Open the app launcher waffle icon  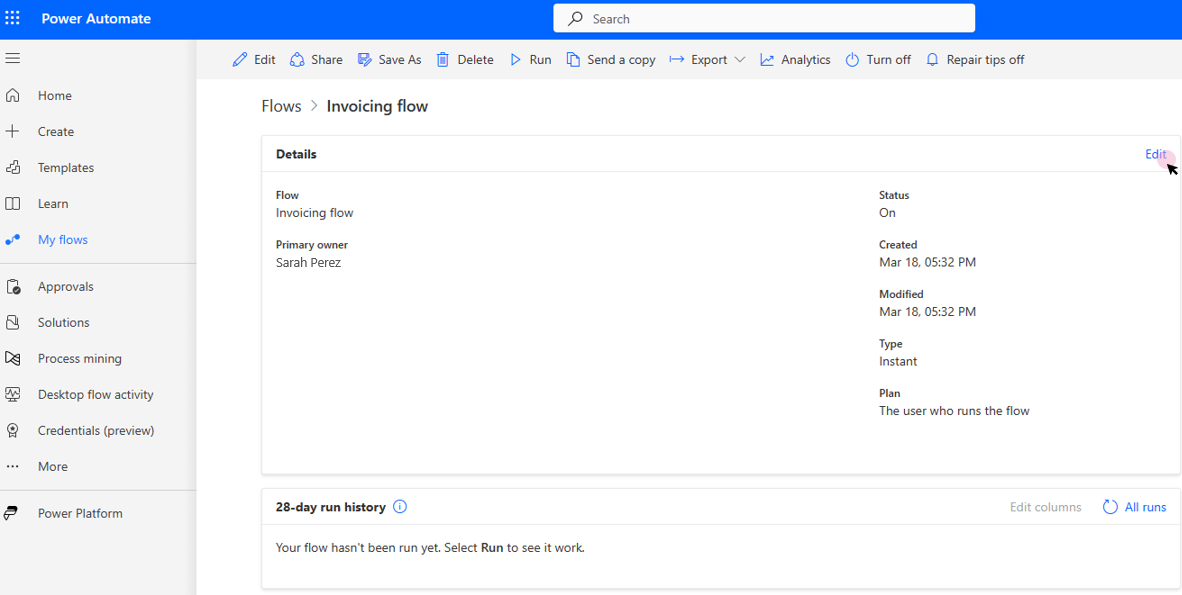click(x=13, y=19)
